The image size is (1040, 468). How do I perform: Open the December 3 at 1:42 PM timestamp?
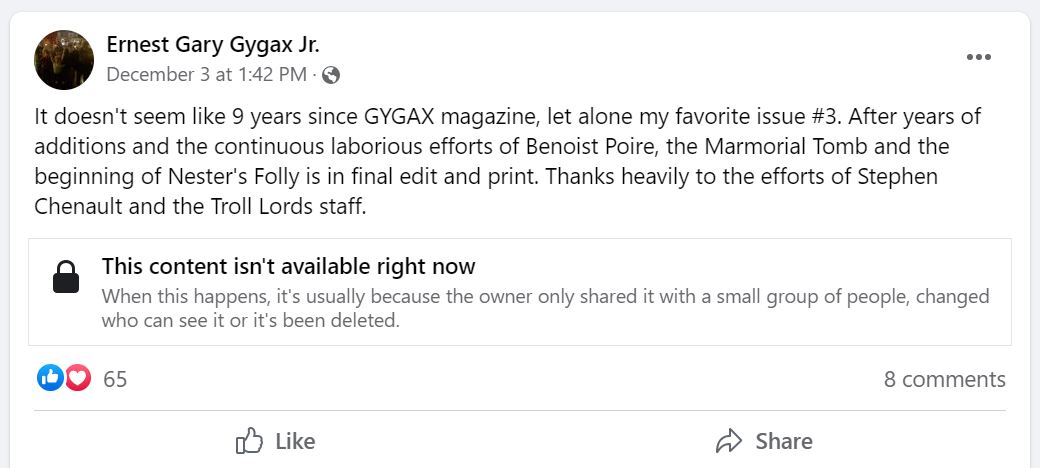coord(206,75)
